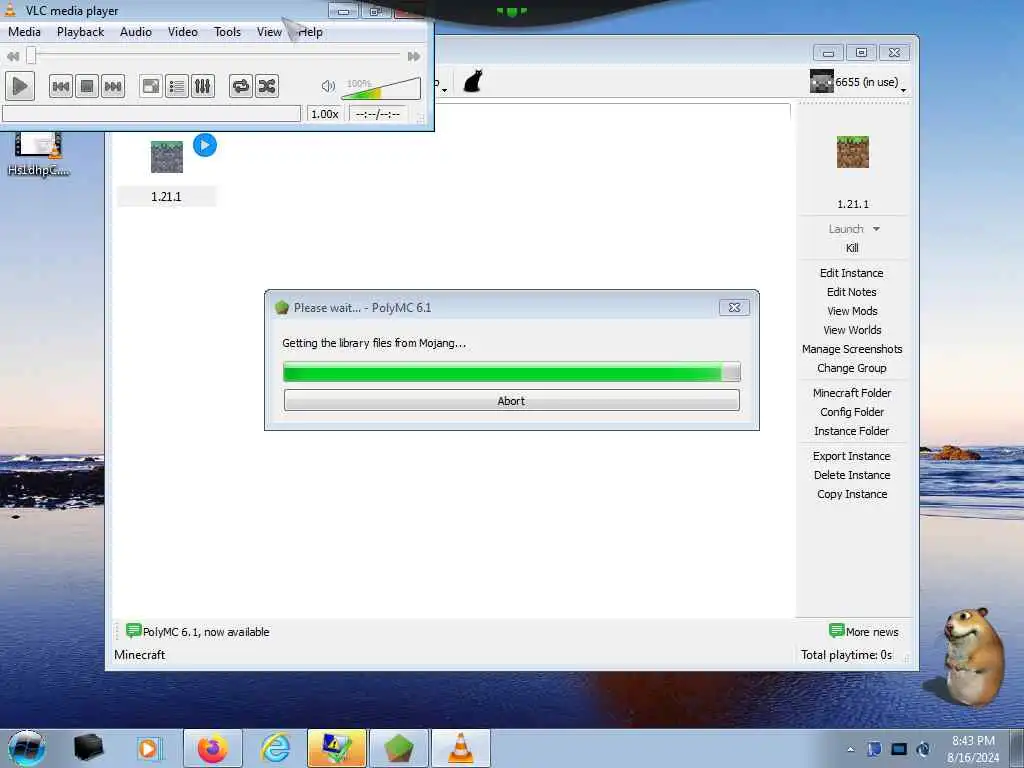Open the VLC Video menu
This screenshot has width=1024, height=768.
click(183, 32)
